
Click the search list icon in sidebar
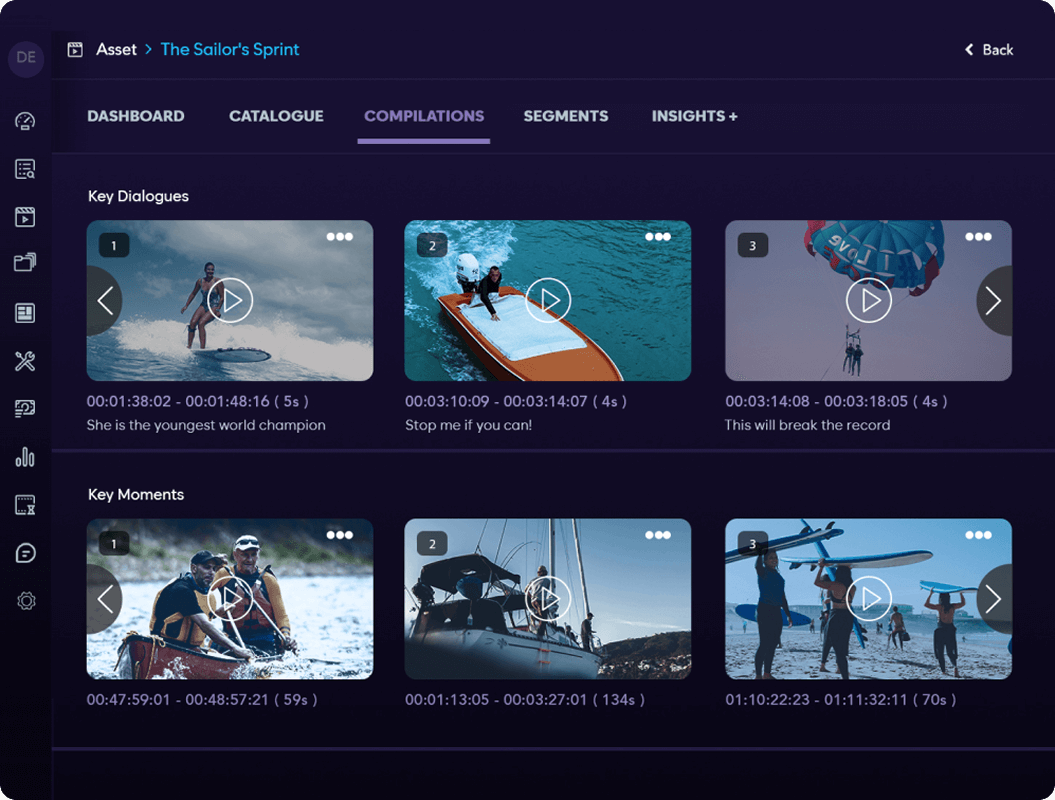click(x=25, y=169)
